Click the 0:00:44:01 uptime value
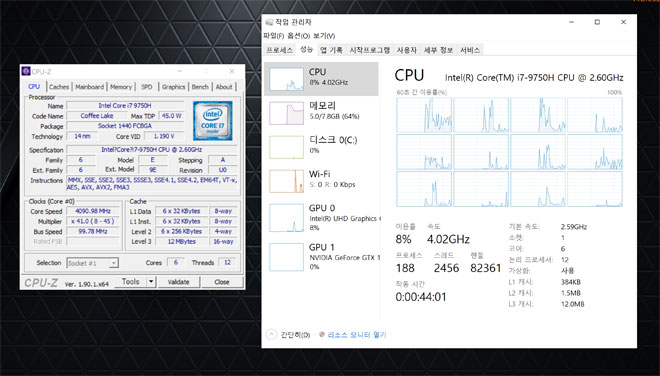 (420, 297)
